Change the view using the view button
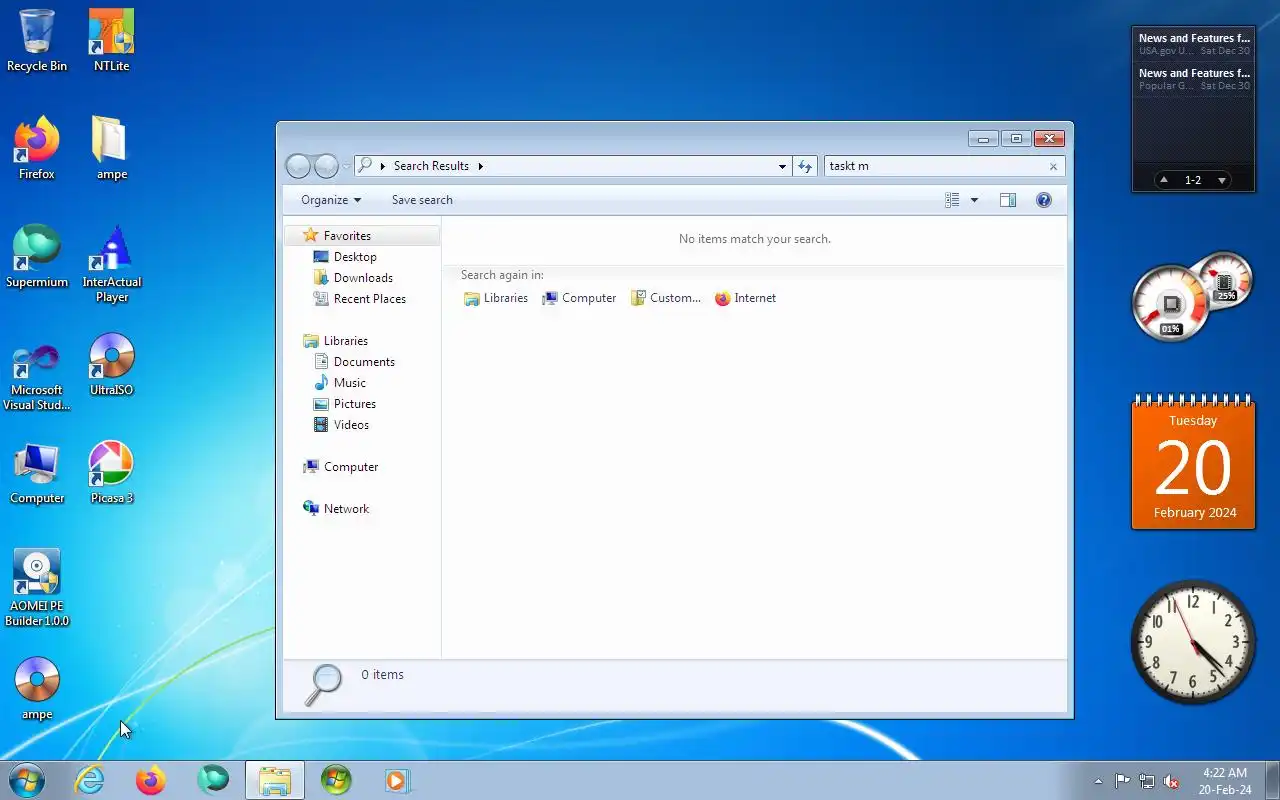The image size is (1280, 800). pyautogui.click(x=952, y=200)
